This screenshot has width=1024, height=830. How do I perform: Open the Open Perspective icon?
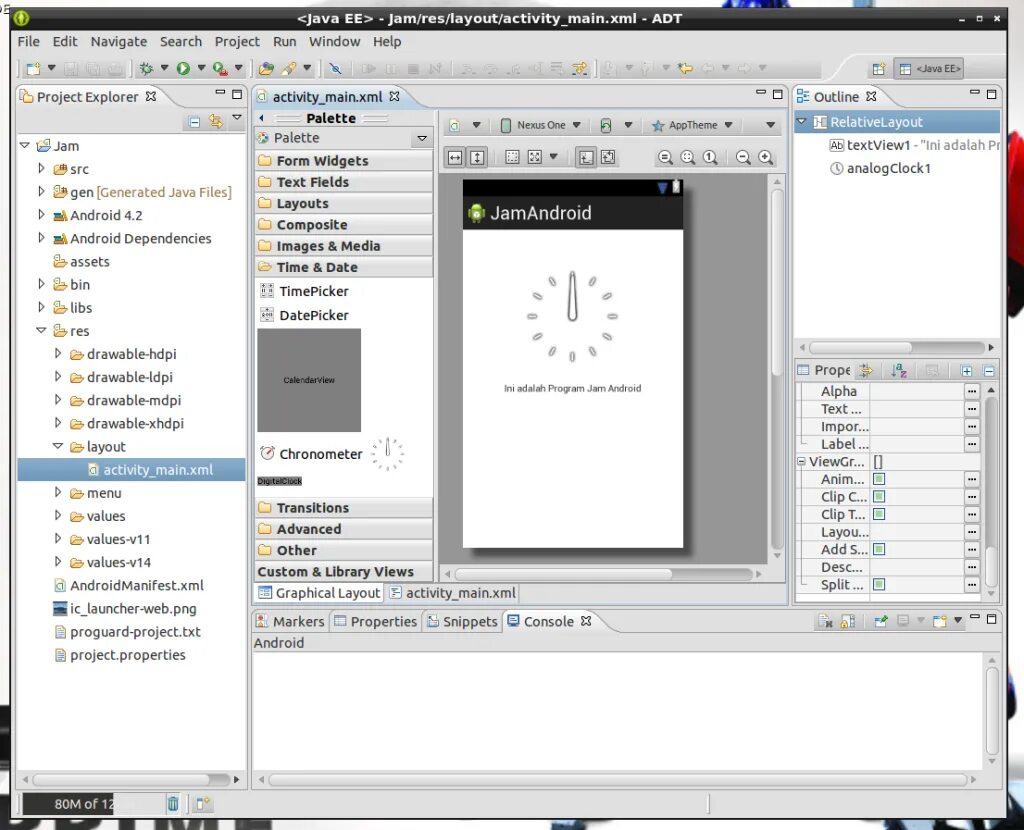coord(878,69)
